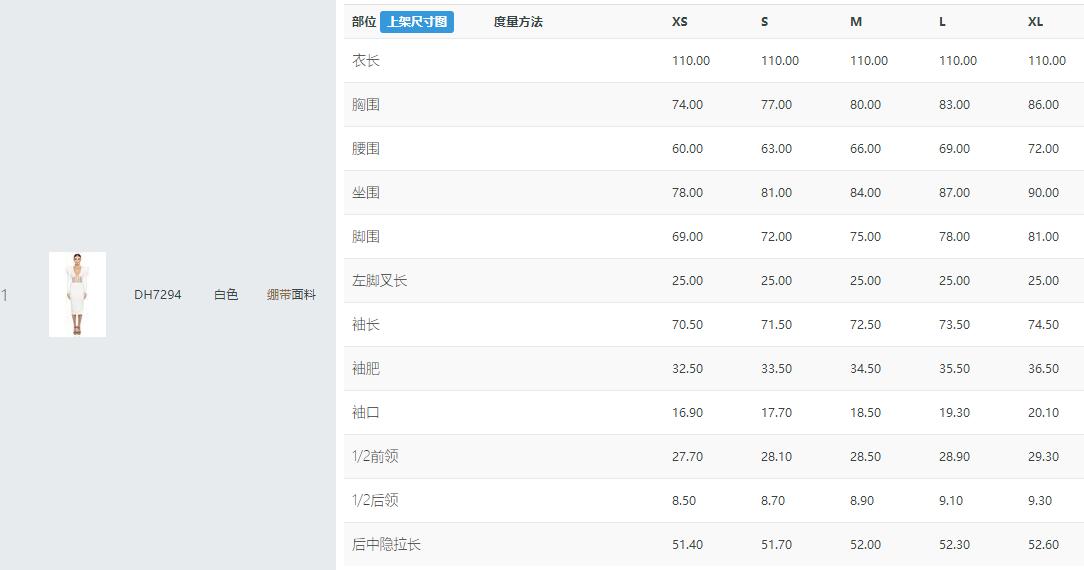
Task: Click the 袖肥 XL value 36.50
Action: tap(1043, 368)
